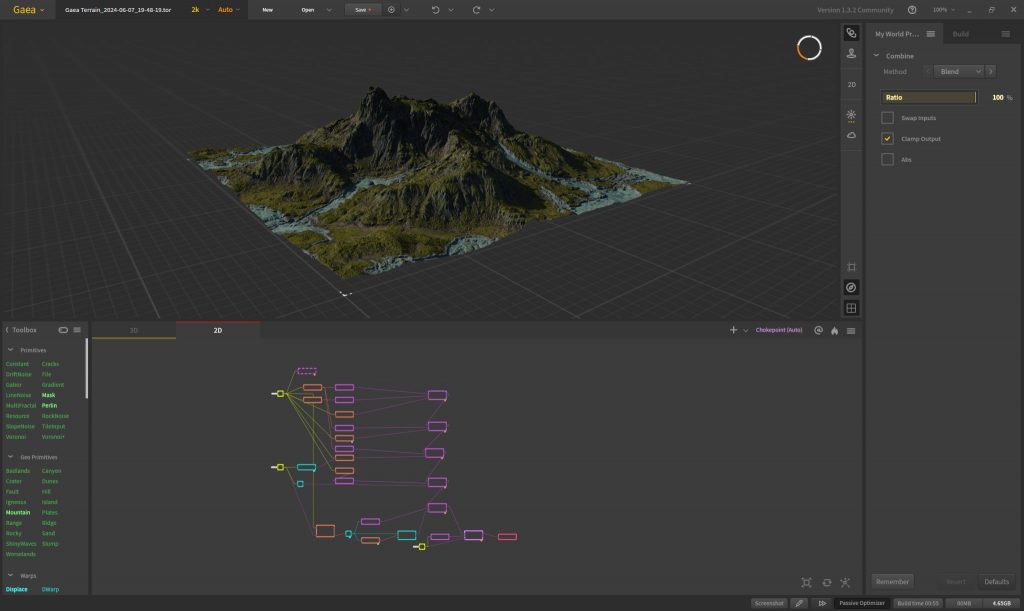This screenshot has height=611, width=1024.
Task: Switch to the 3D graph tab
Action: [x=134, y=330]
